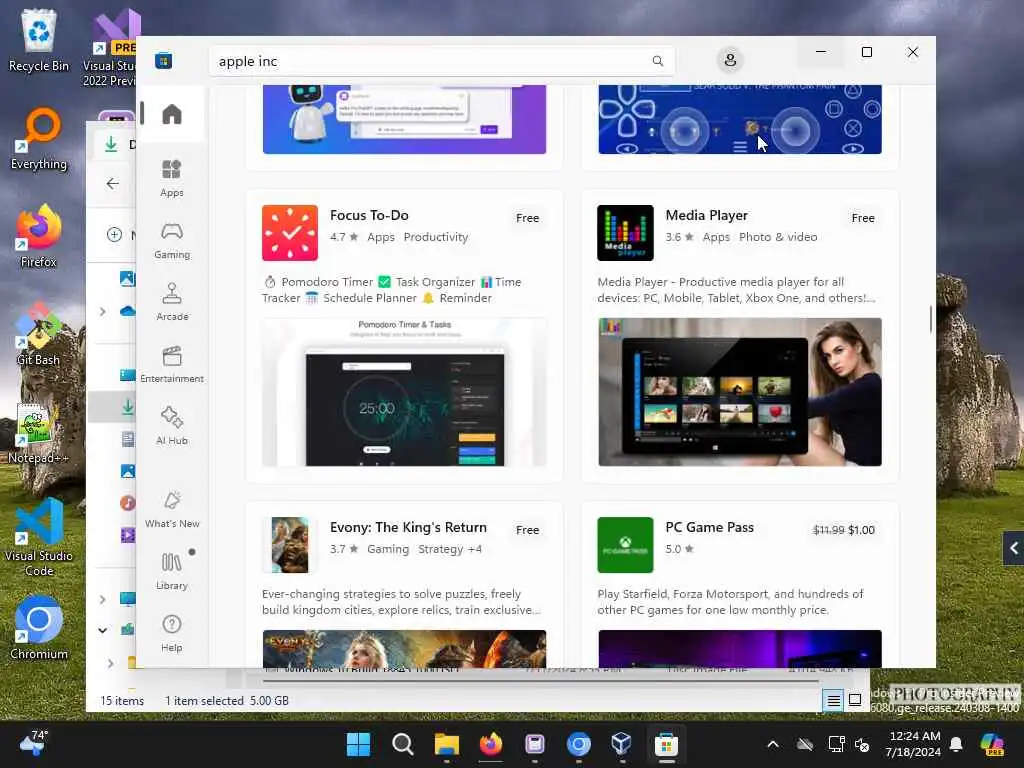Image resolution: width=1024 pixels, height=768 pixels.
Task: Open the Library section
Action: [172, 571]
